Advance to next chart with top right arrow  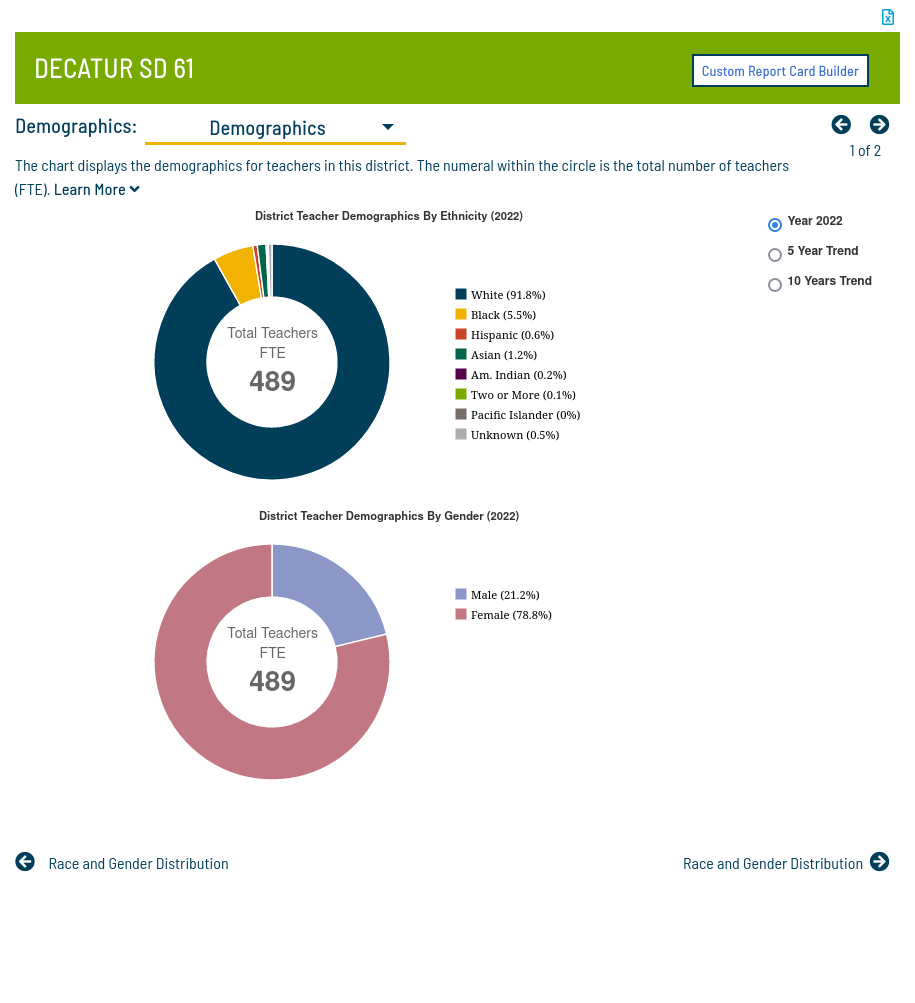[879, 124]
